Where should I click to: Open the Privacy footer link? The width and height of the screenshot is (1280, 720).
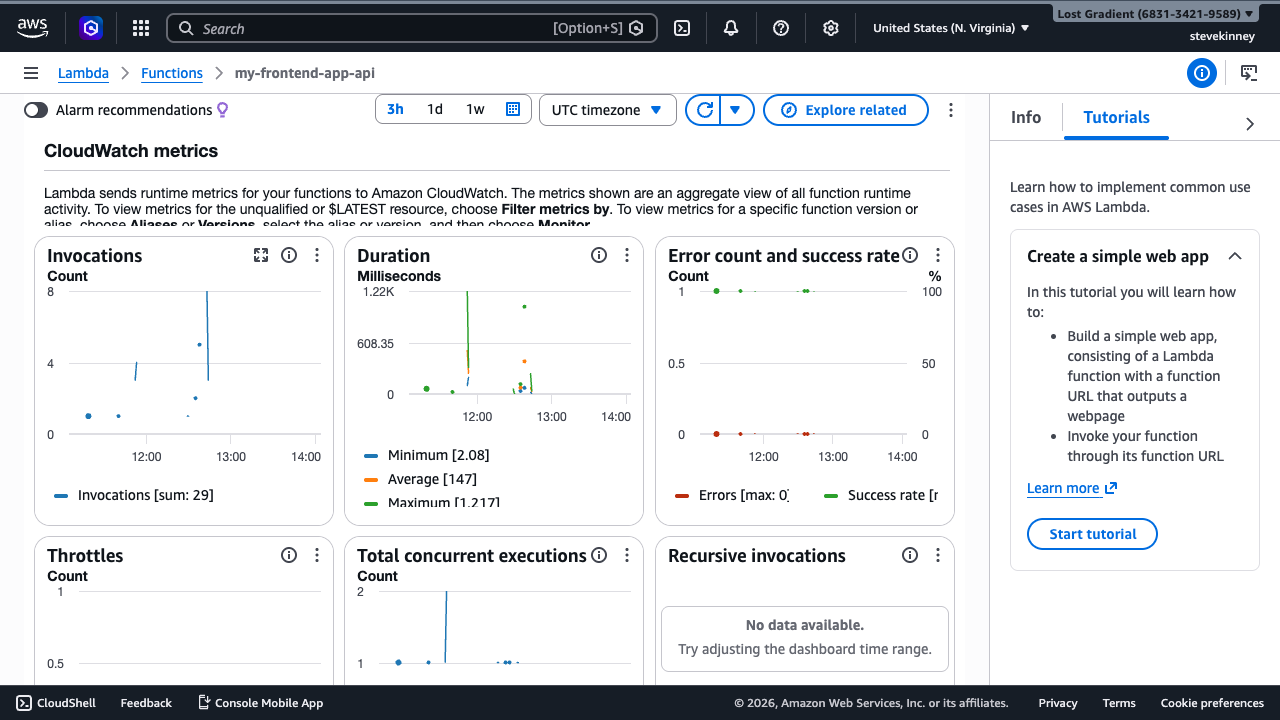tap(1058, 703)
